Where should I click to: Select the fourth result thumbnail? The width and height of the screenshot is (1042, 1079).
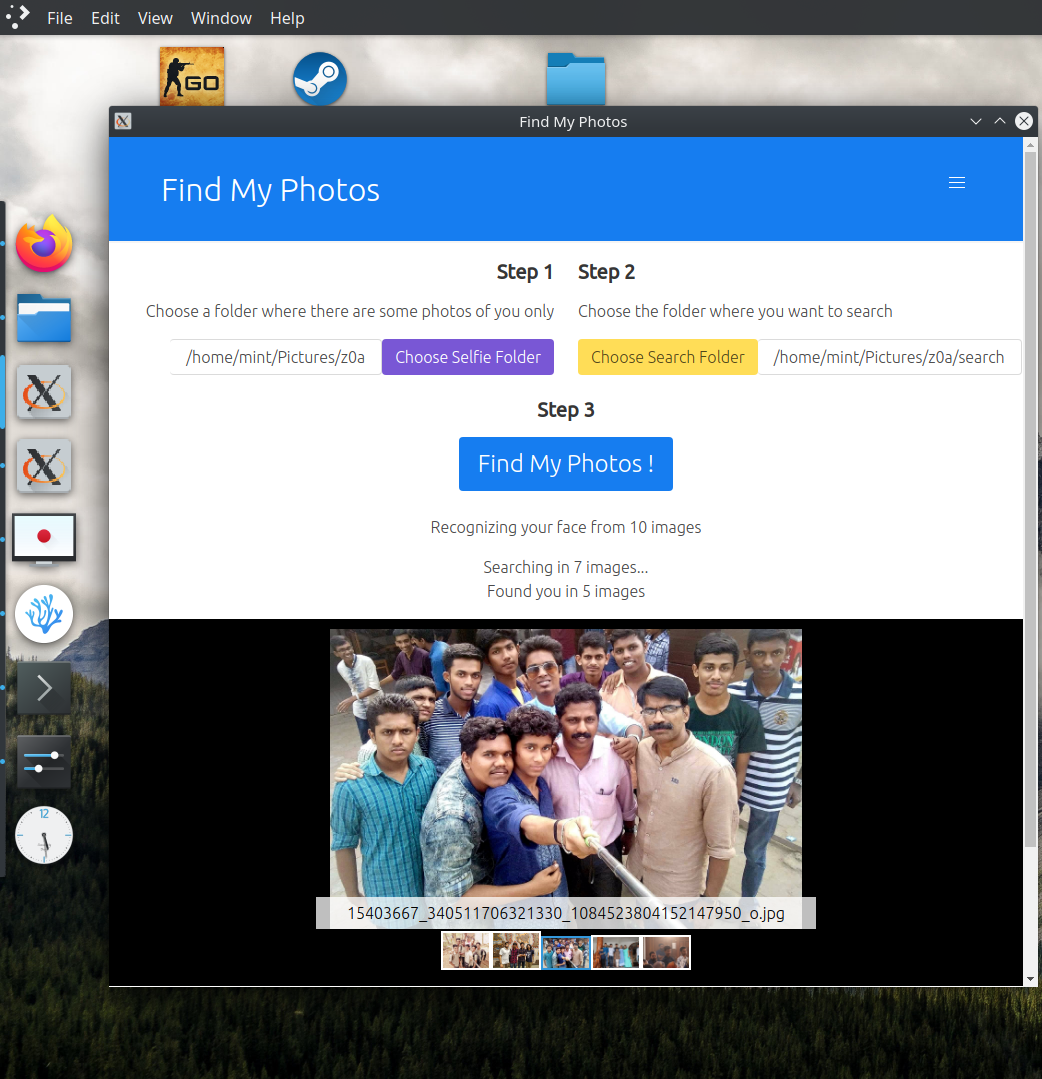[616, 952]
